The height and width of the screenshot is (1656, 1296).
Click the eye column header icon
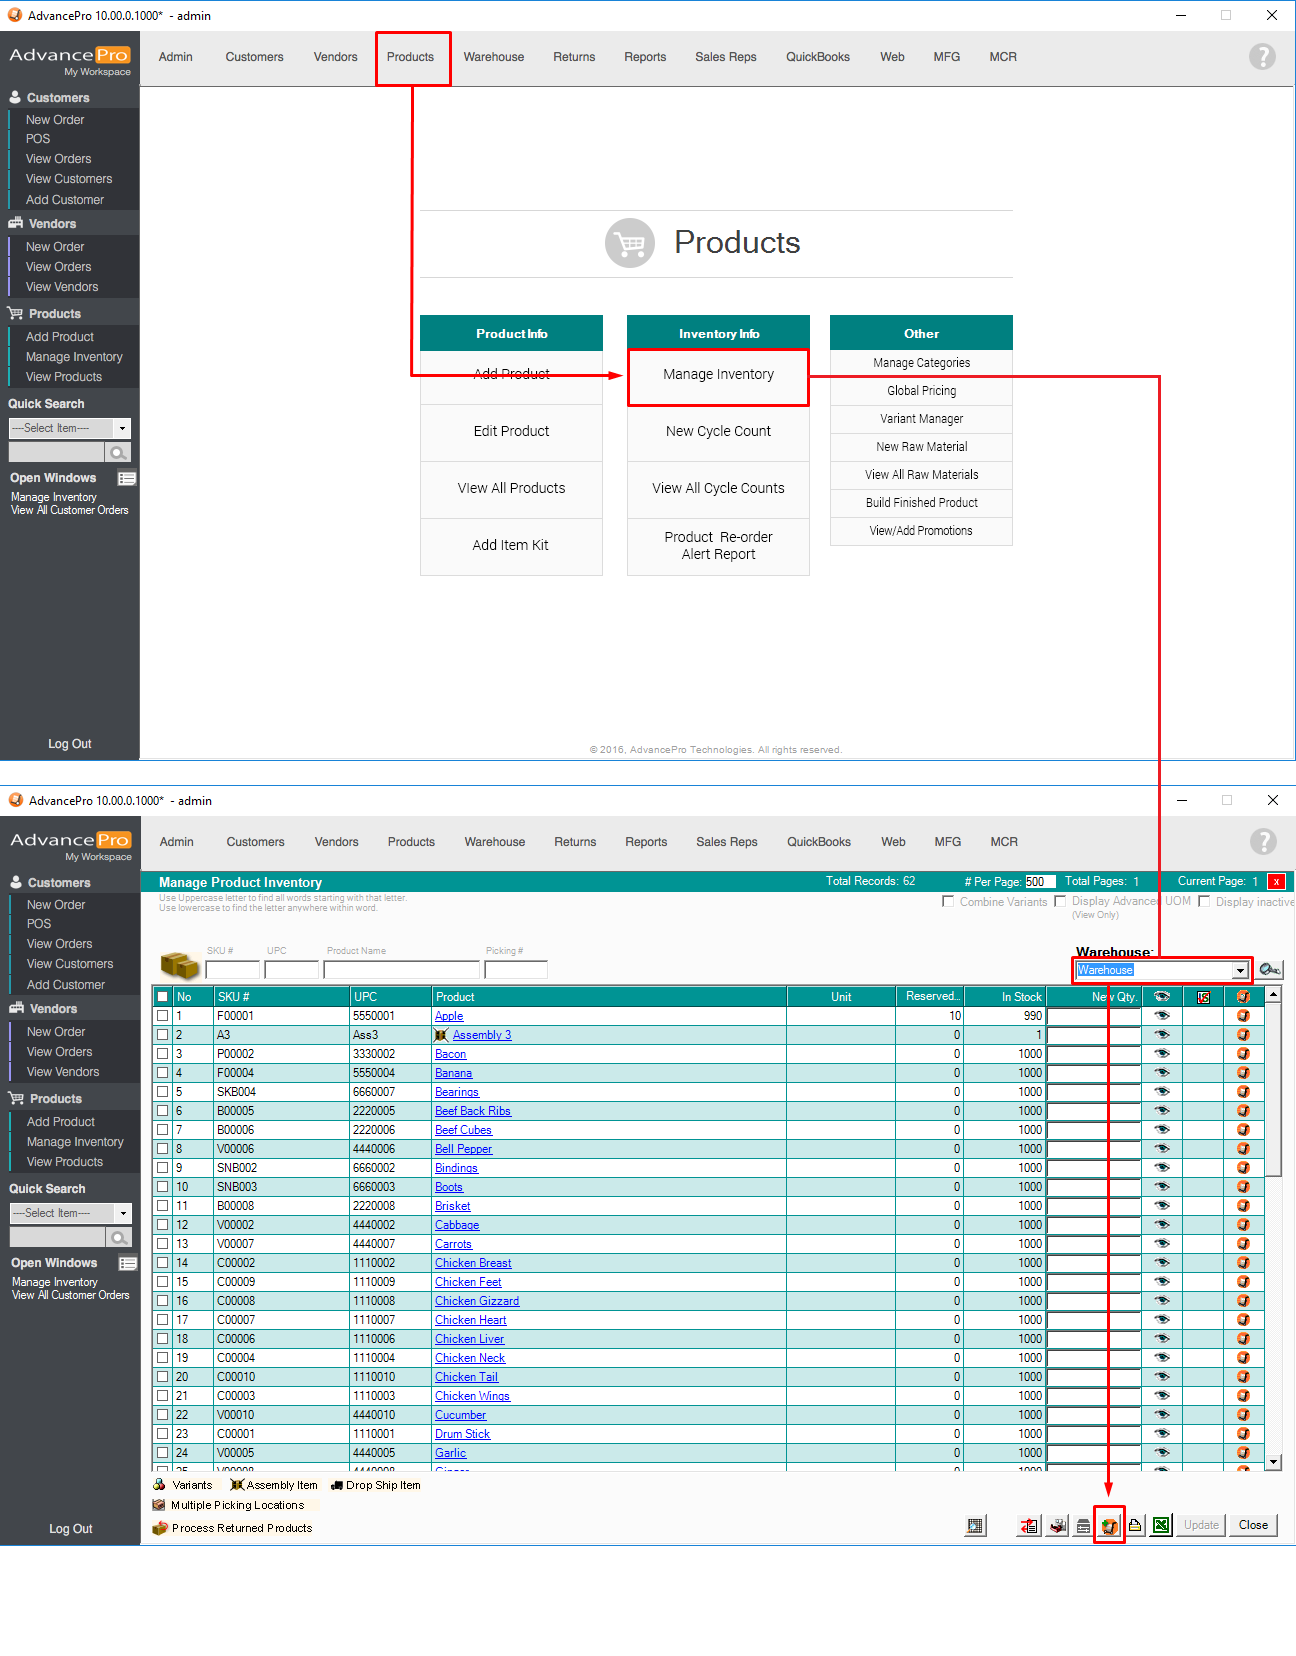(1162, 997)
